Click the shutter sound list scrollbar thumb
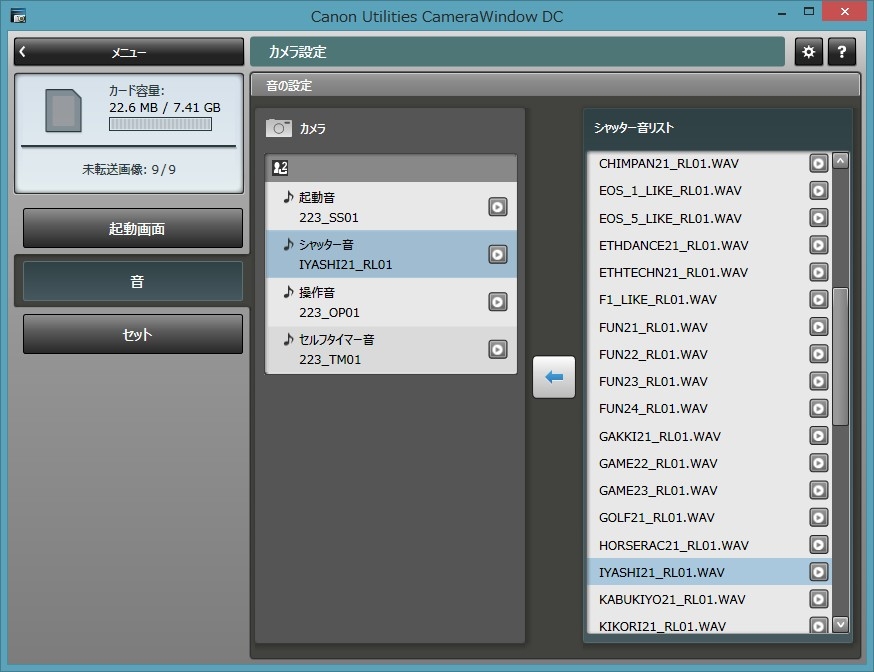This screenshot has width=874, height=672. point(841,357)
